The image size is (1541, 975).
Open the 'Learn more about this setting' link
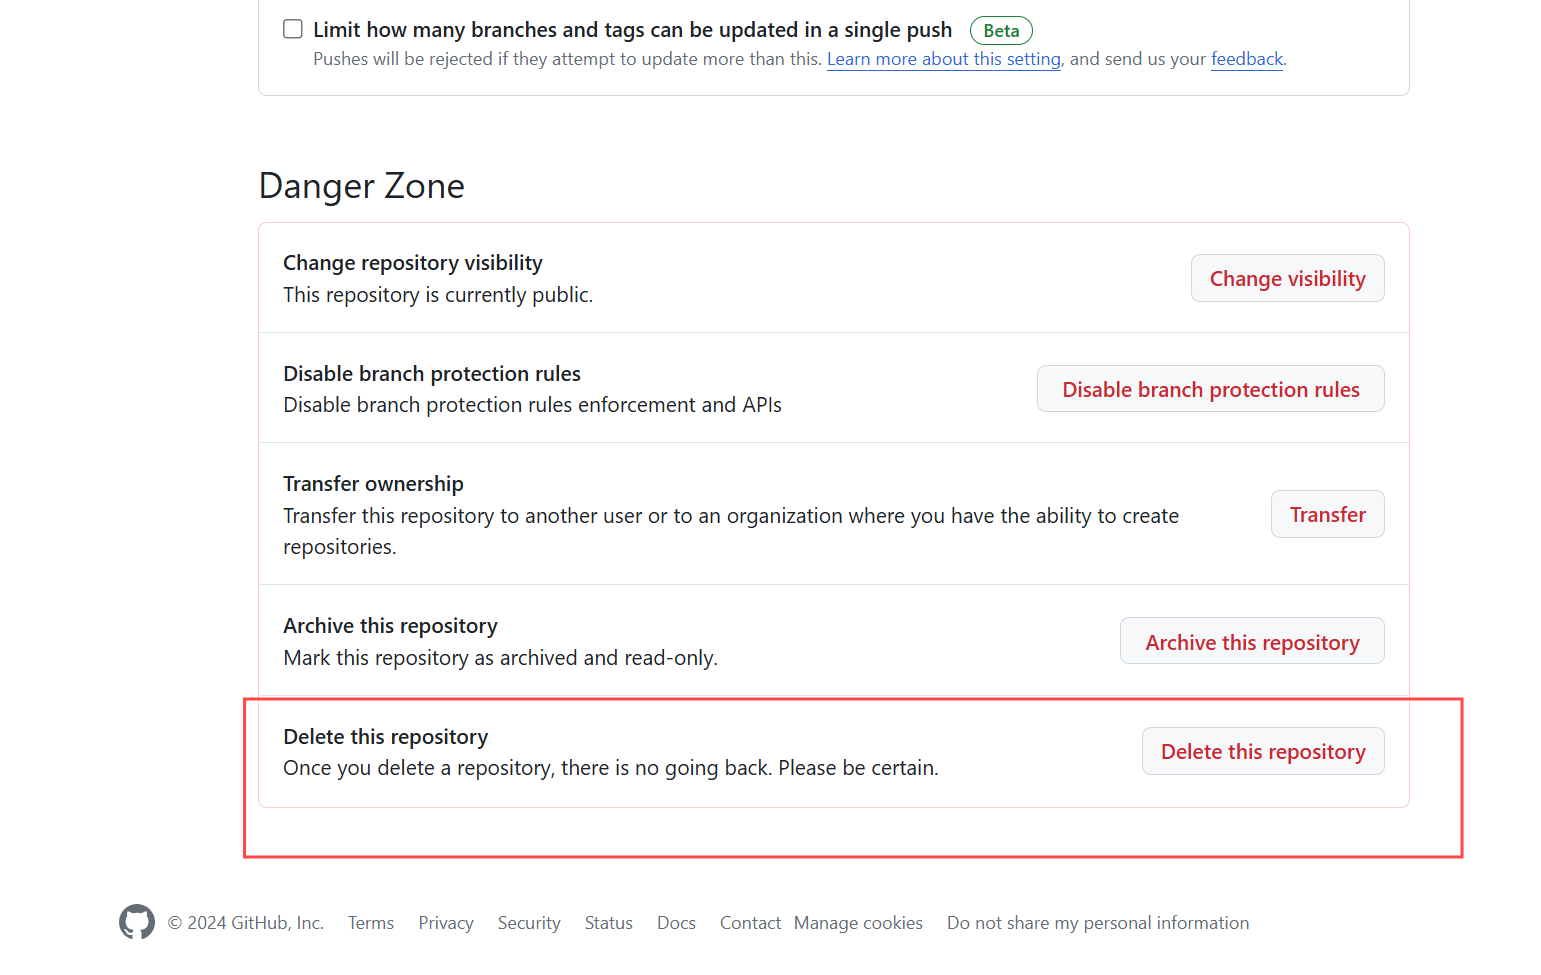coord(944,59)
